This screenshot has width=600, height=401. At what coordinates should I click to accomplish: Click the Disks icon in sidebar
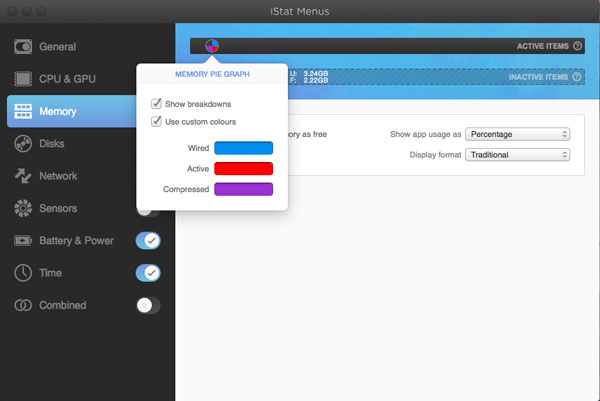coord(23,144)
